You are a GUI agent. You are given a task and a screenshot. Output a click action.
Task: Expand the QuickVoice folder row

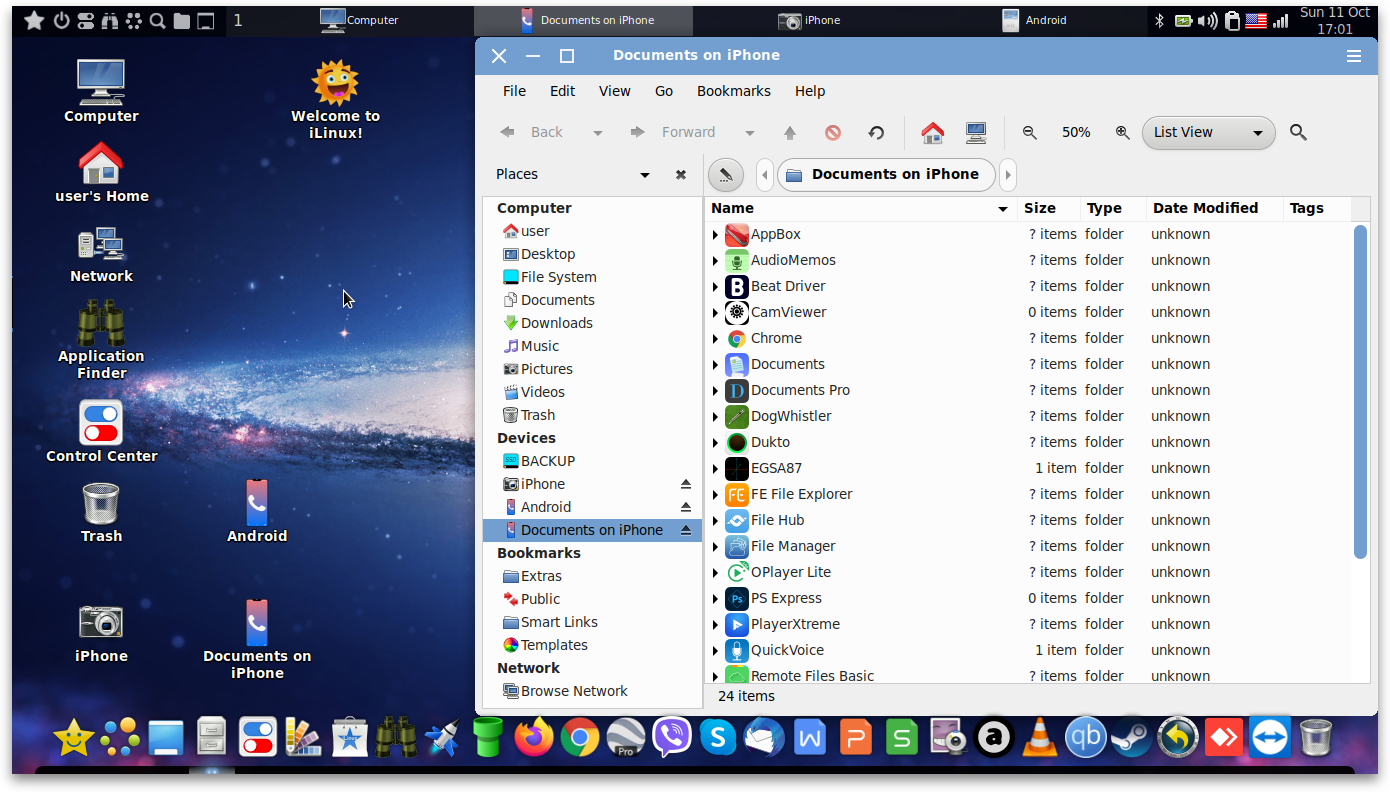click(x=715, y=651)
